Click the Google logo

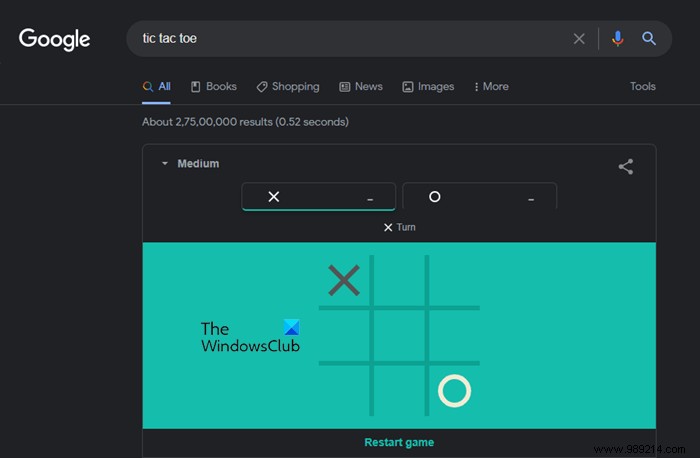pyautogui.click(x=54, y=40)
